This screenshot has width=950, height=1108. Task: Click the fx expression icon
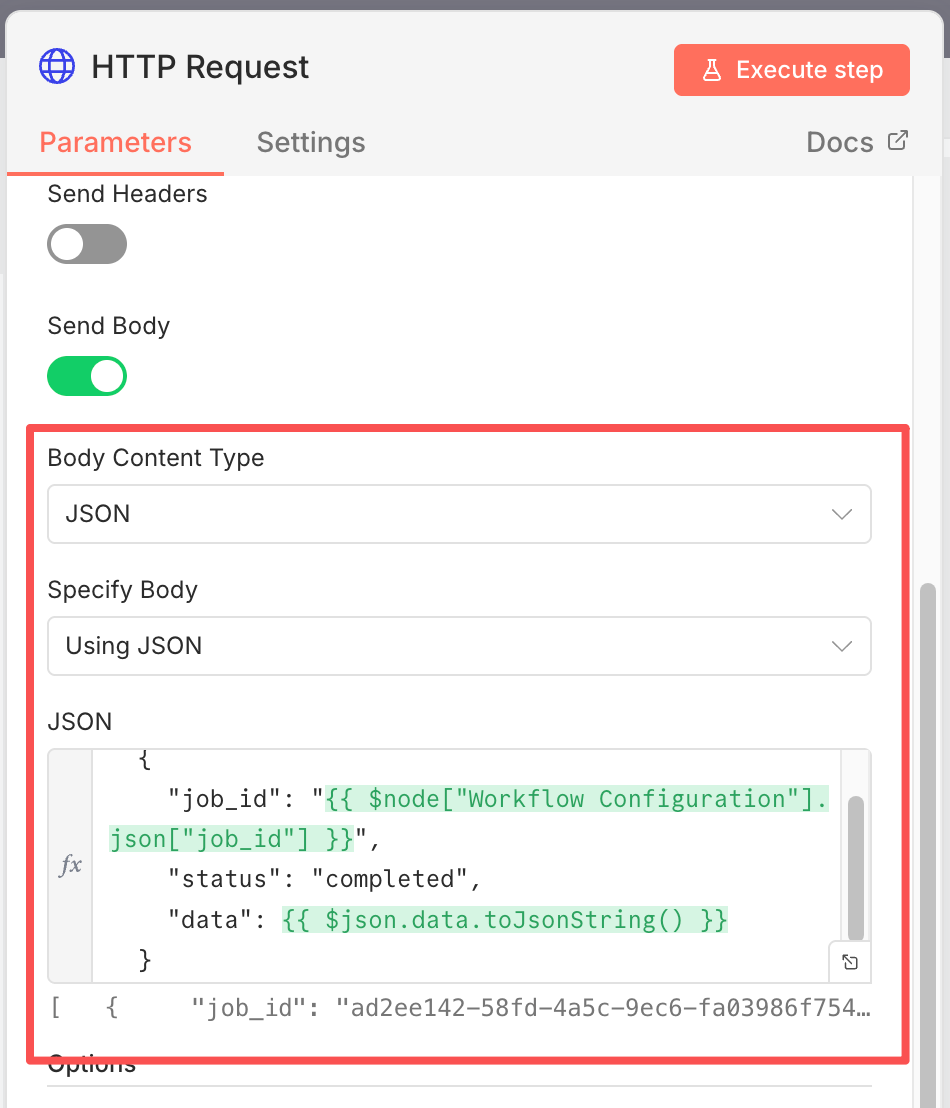coord(70,866)
